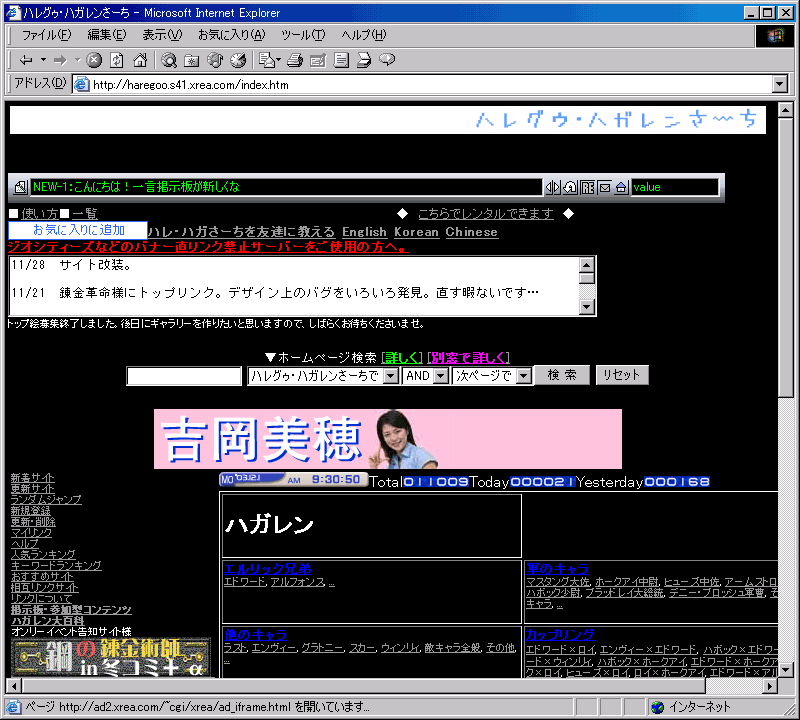Open the Search pane magnifier icon

tap(169, 60)
